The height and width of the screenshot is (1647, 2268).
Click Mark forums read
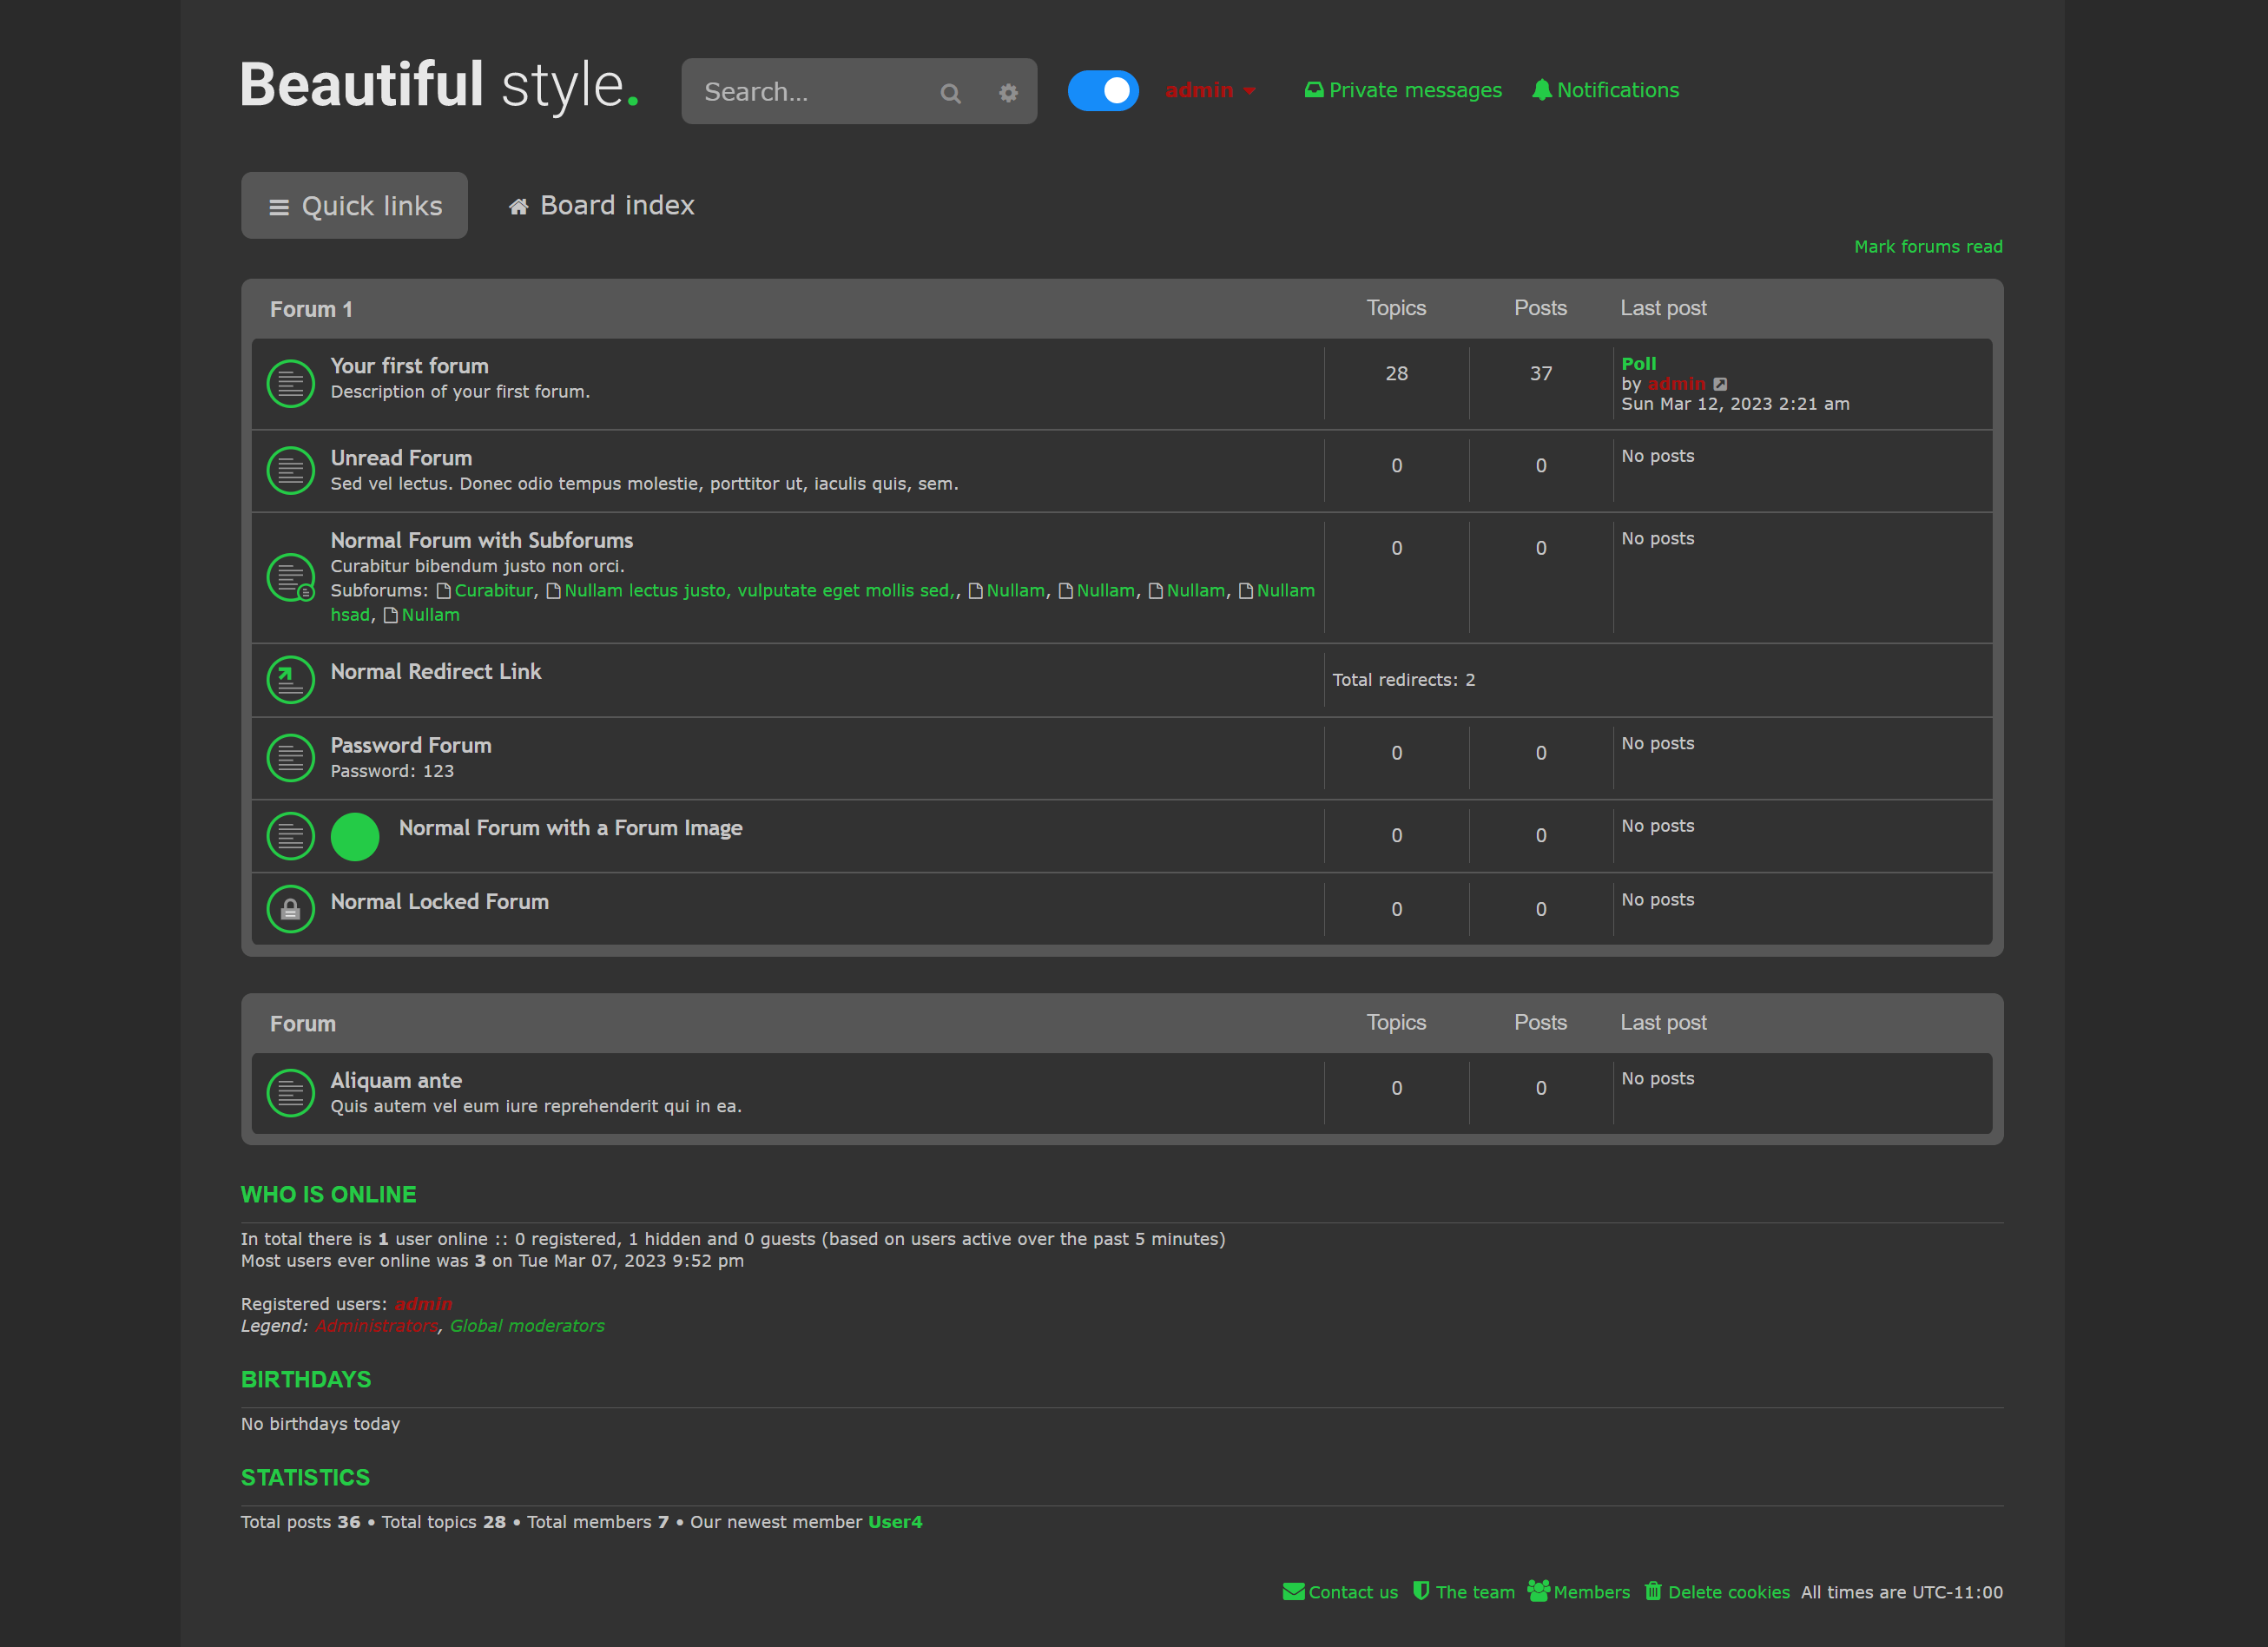coord(1928,246)
